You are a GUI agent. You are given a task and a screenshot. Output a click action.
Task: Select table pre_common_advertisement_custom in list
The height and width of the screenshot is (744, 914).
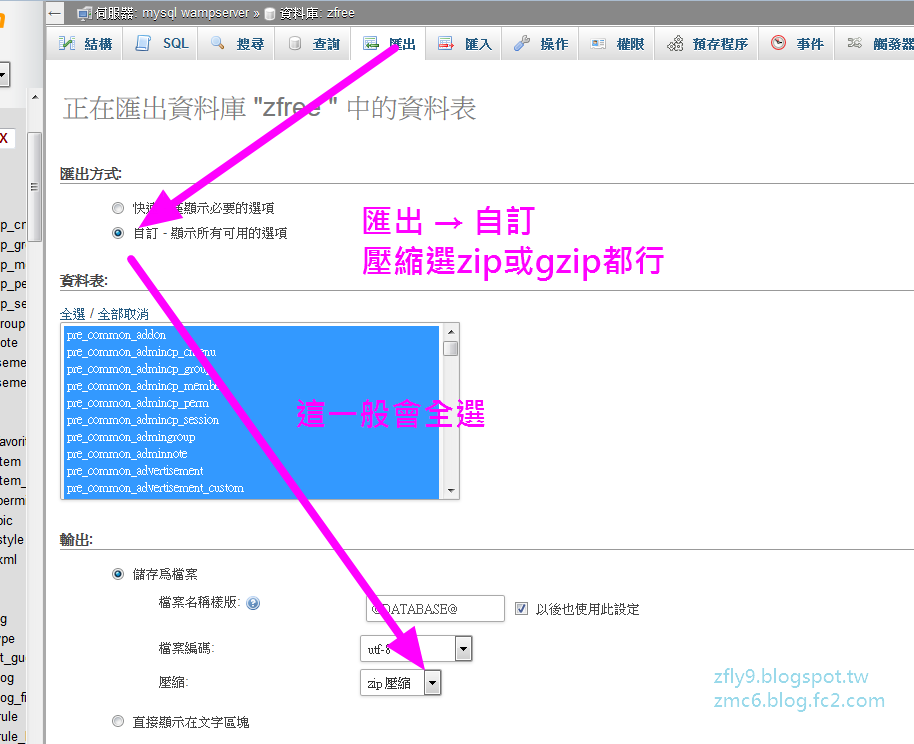(251, 487)
